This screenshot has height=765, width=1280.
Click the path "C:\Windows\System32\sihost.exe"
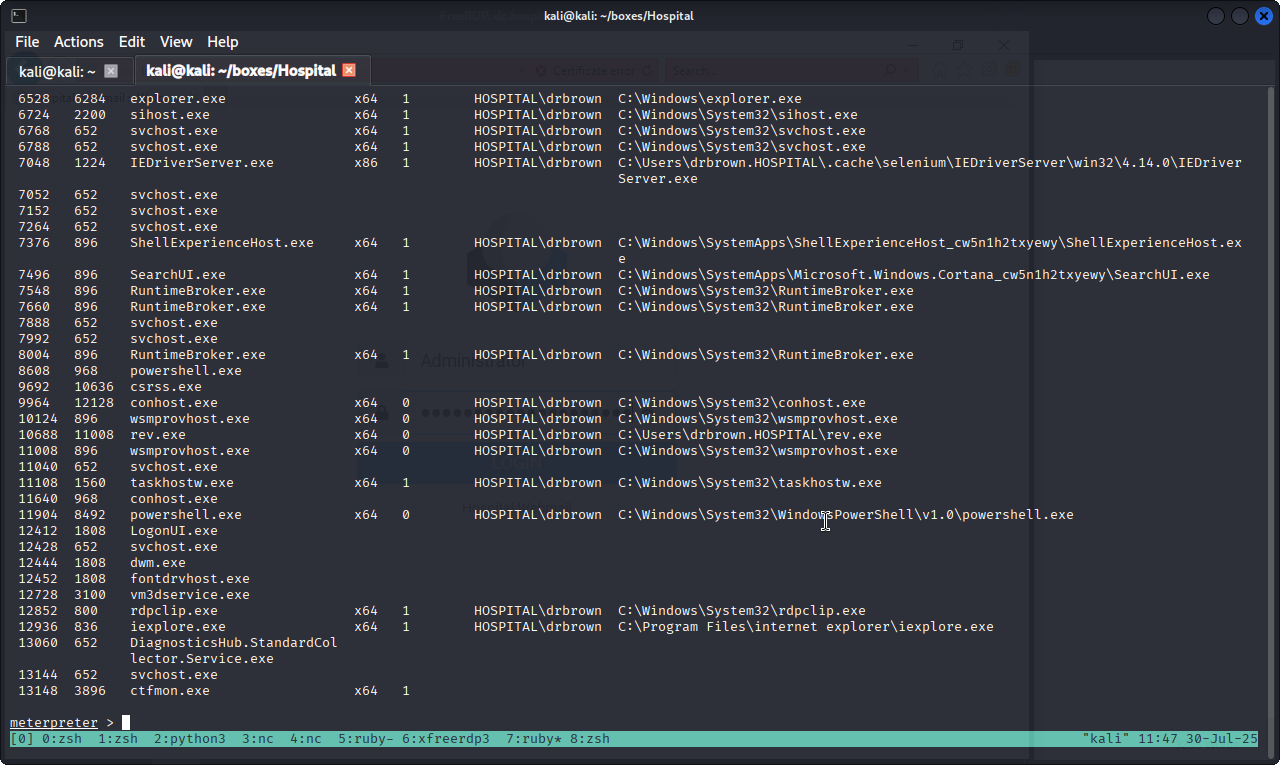click(x=738, y=115)
